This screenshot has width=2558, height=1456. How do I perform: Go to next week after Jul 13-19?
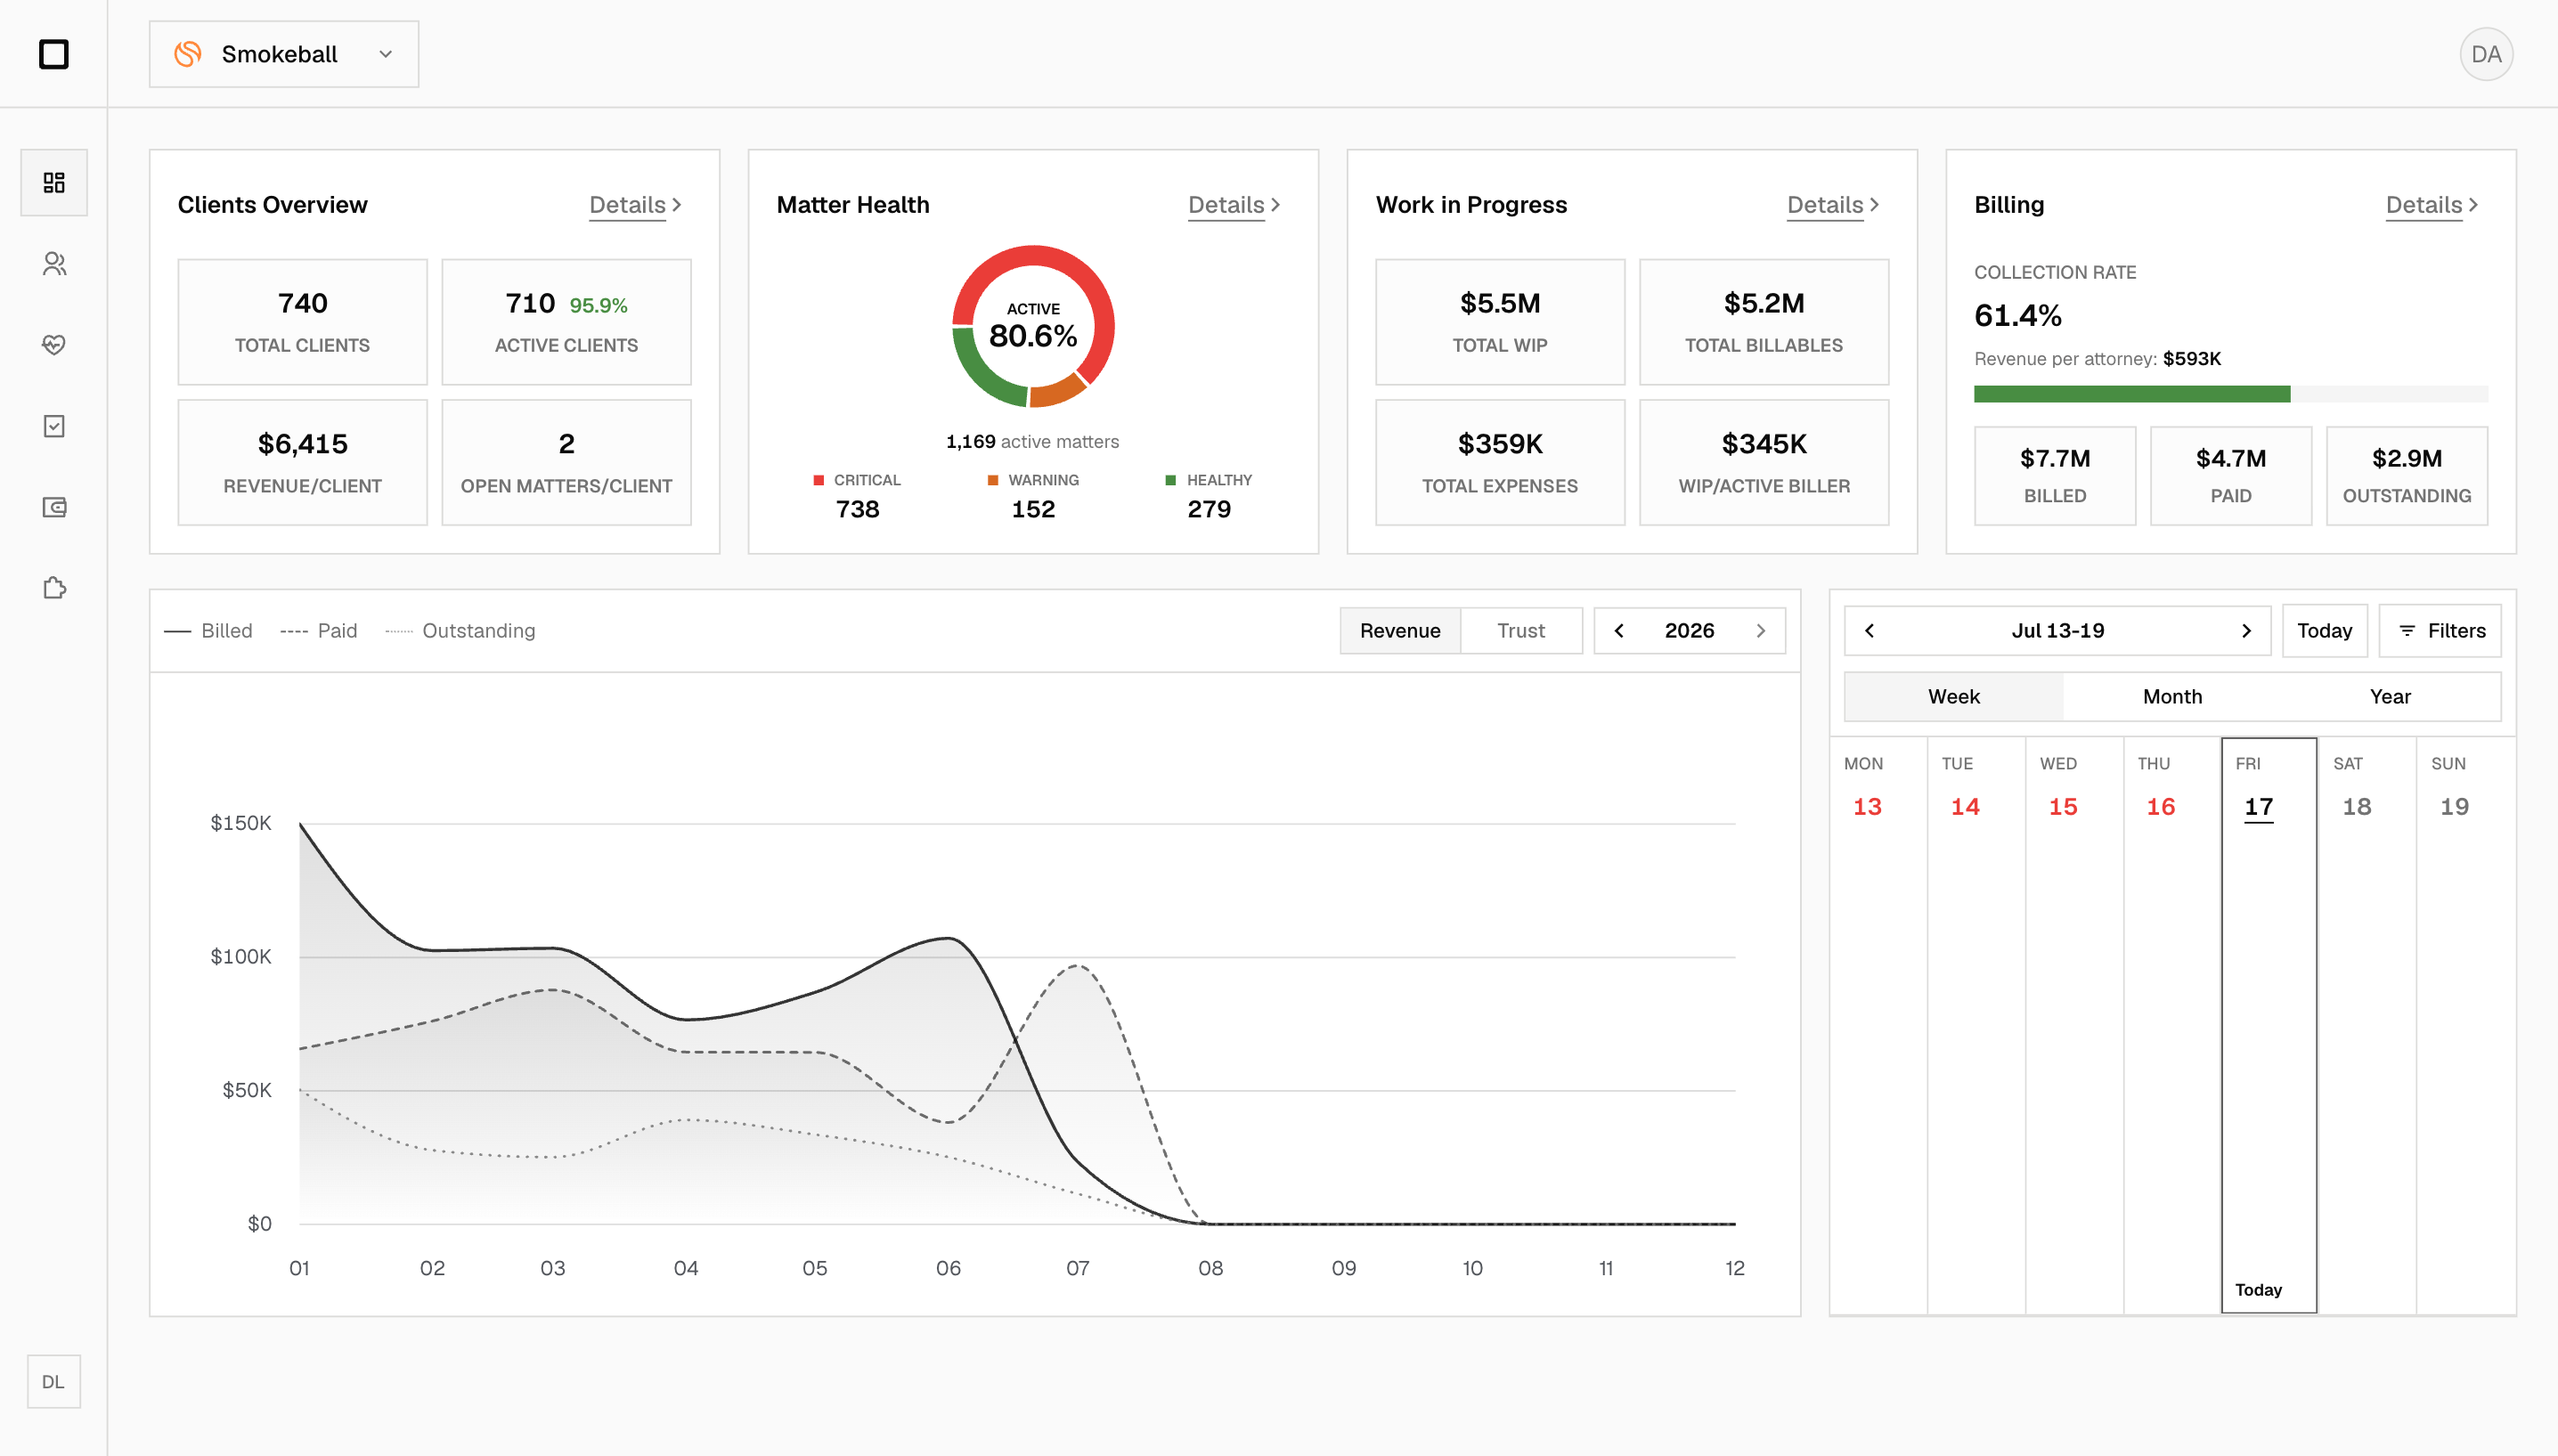(x=2246, y=630)
